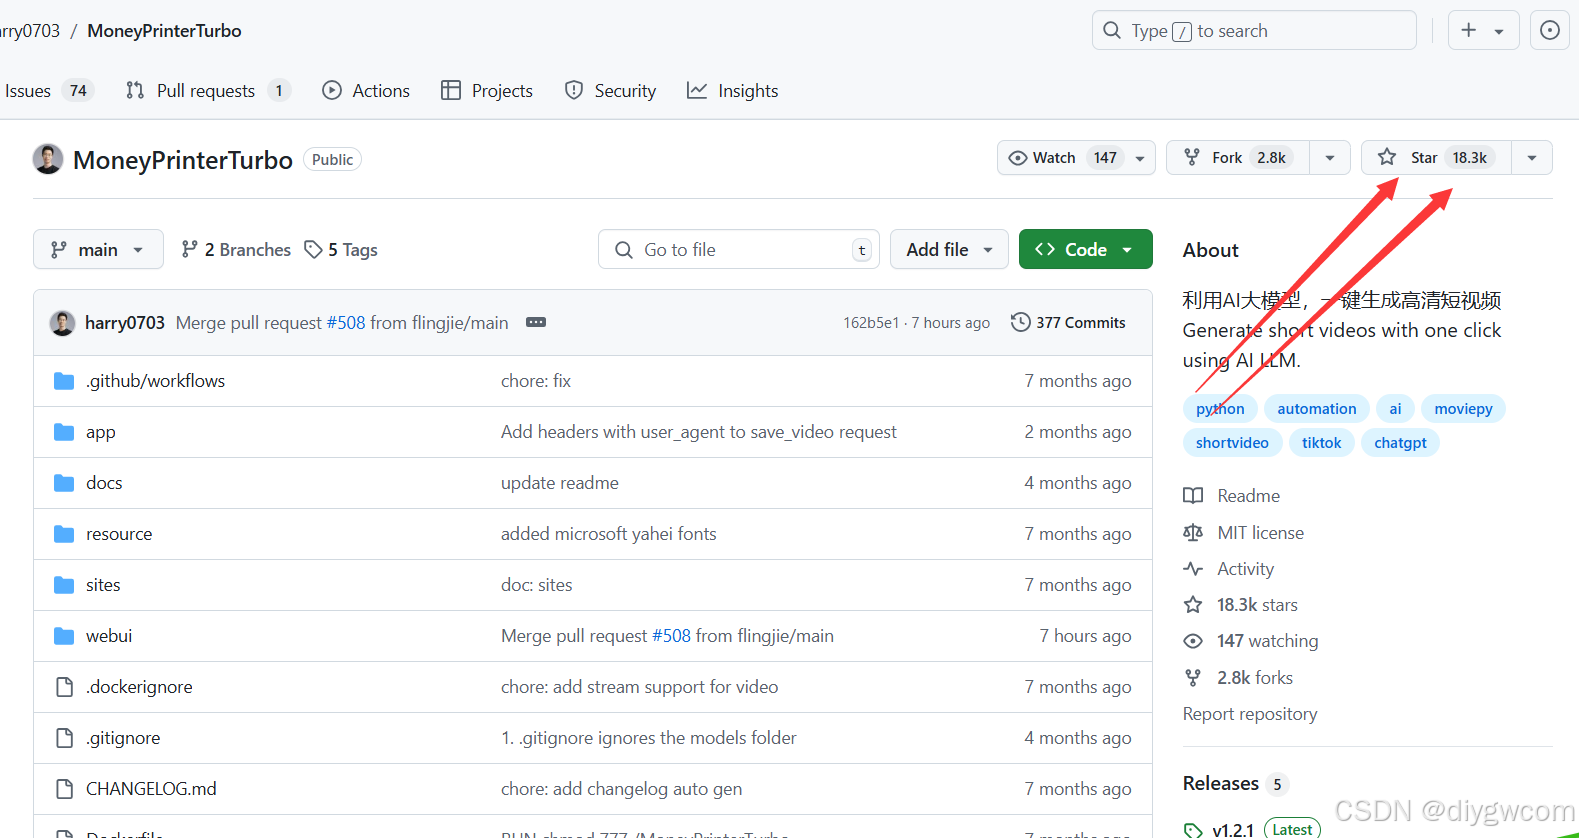The width and height of the screenshot is (1579, 838).
Task: Open the Projects tab
Action: (487, 91)
